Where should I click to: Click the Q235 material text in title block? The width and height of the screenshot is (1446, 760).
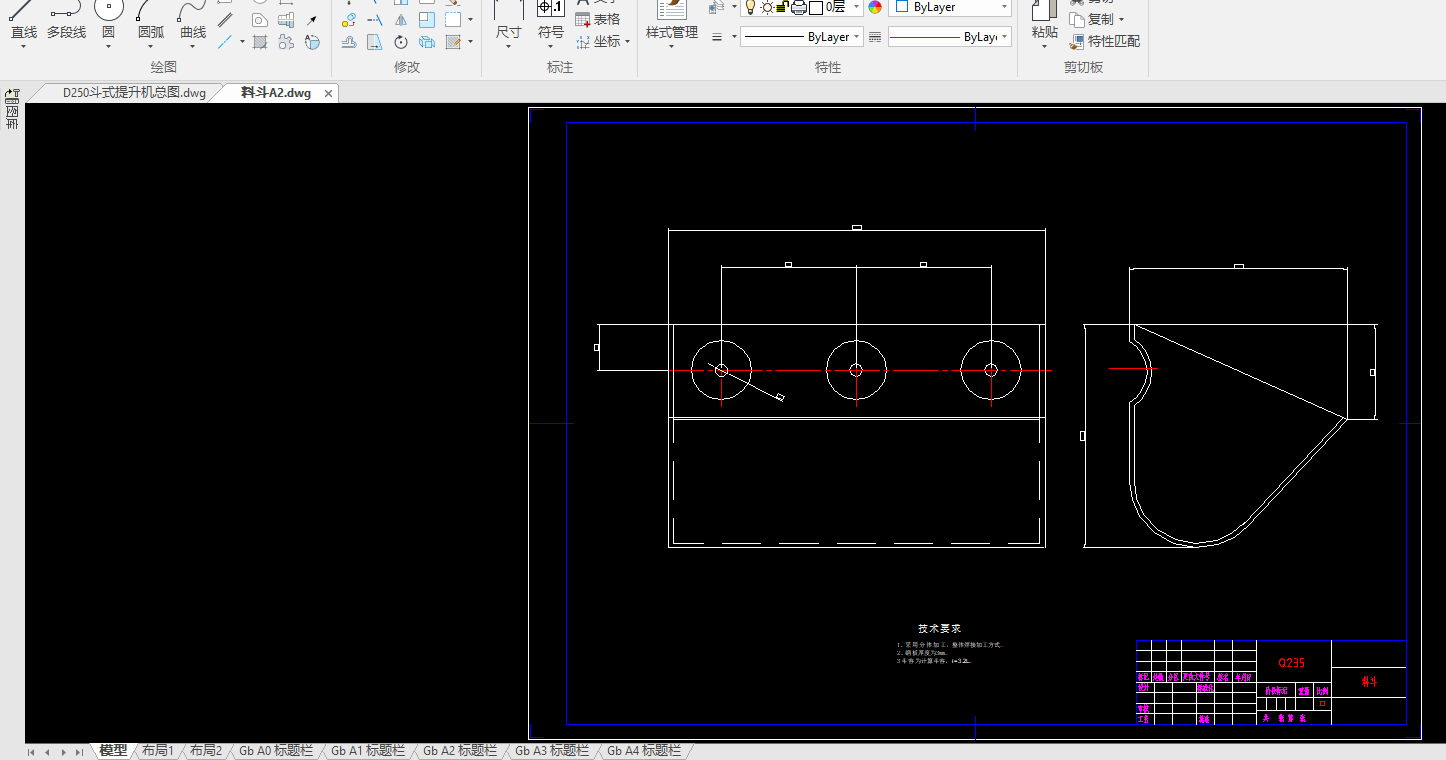tap(1294, 663)
